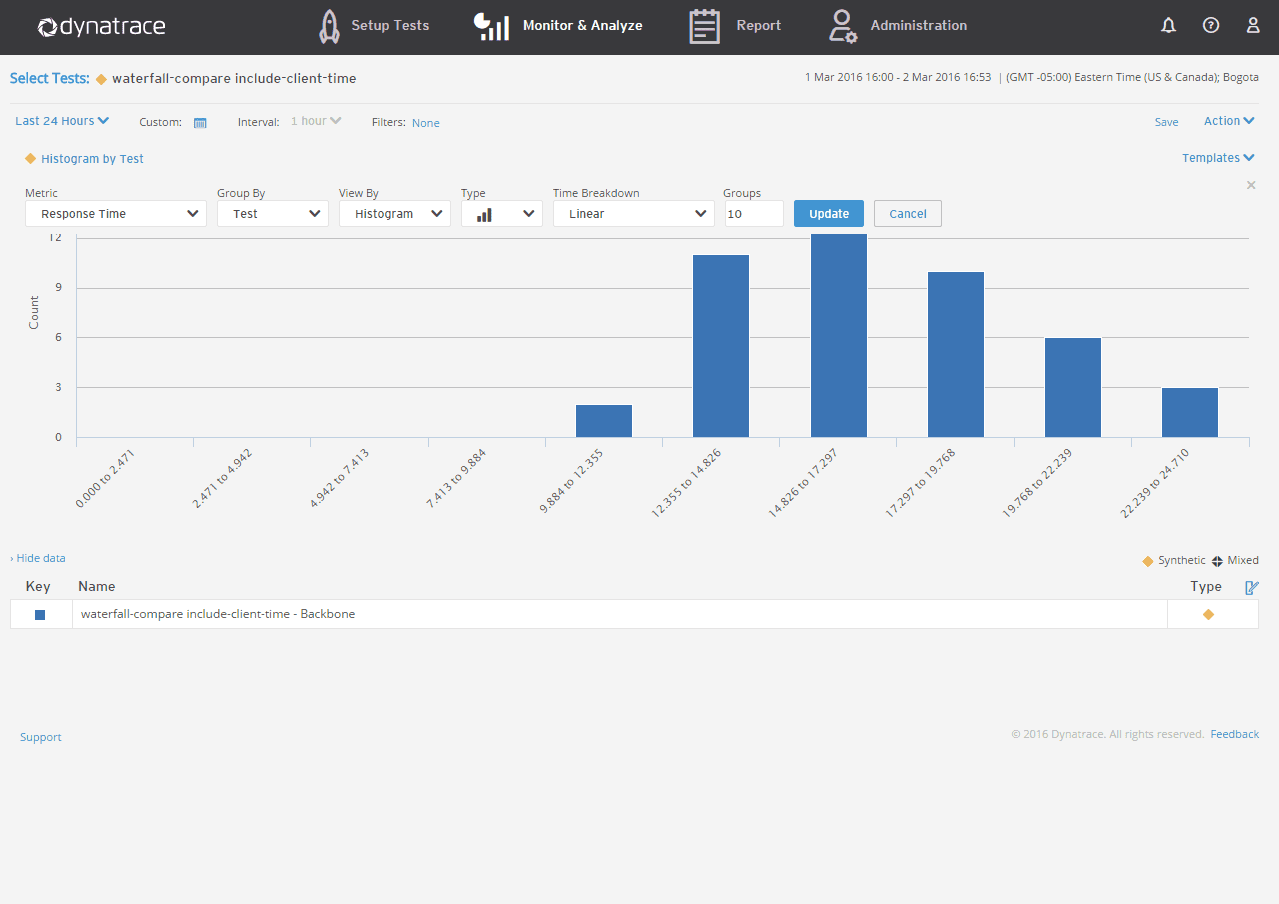Open the chart Type dropdown

pyautogui.click(x=502, y=214)
